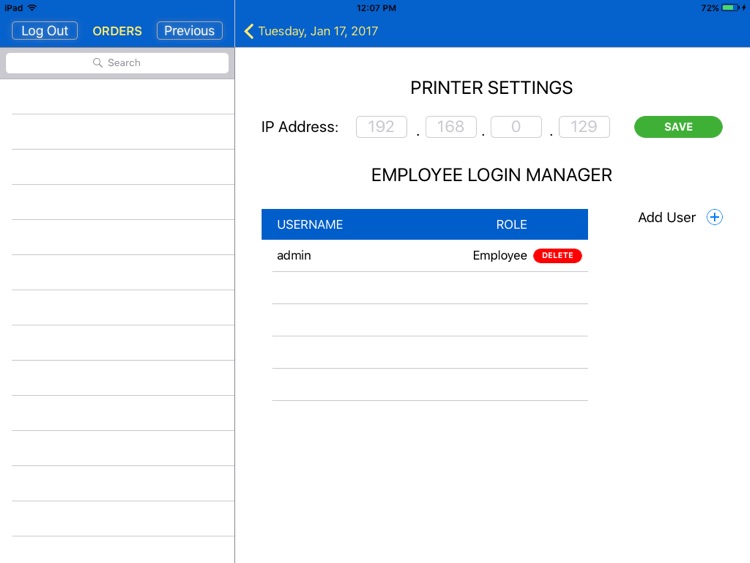Tap the USERNAME column header
The image size is (750, 563).
coord(309,224)
